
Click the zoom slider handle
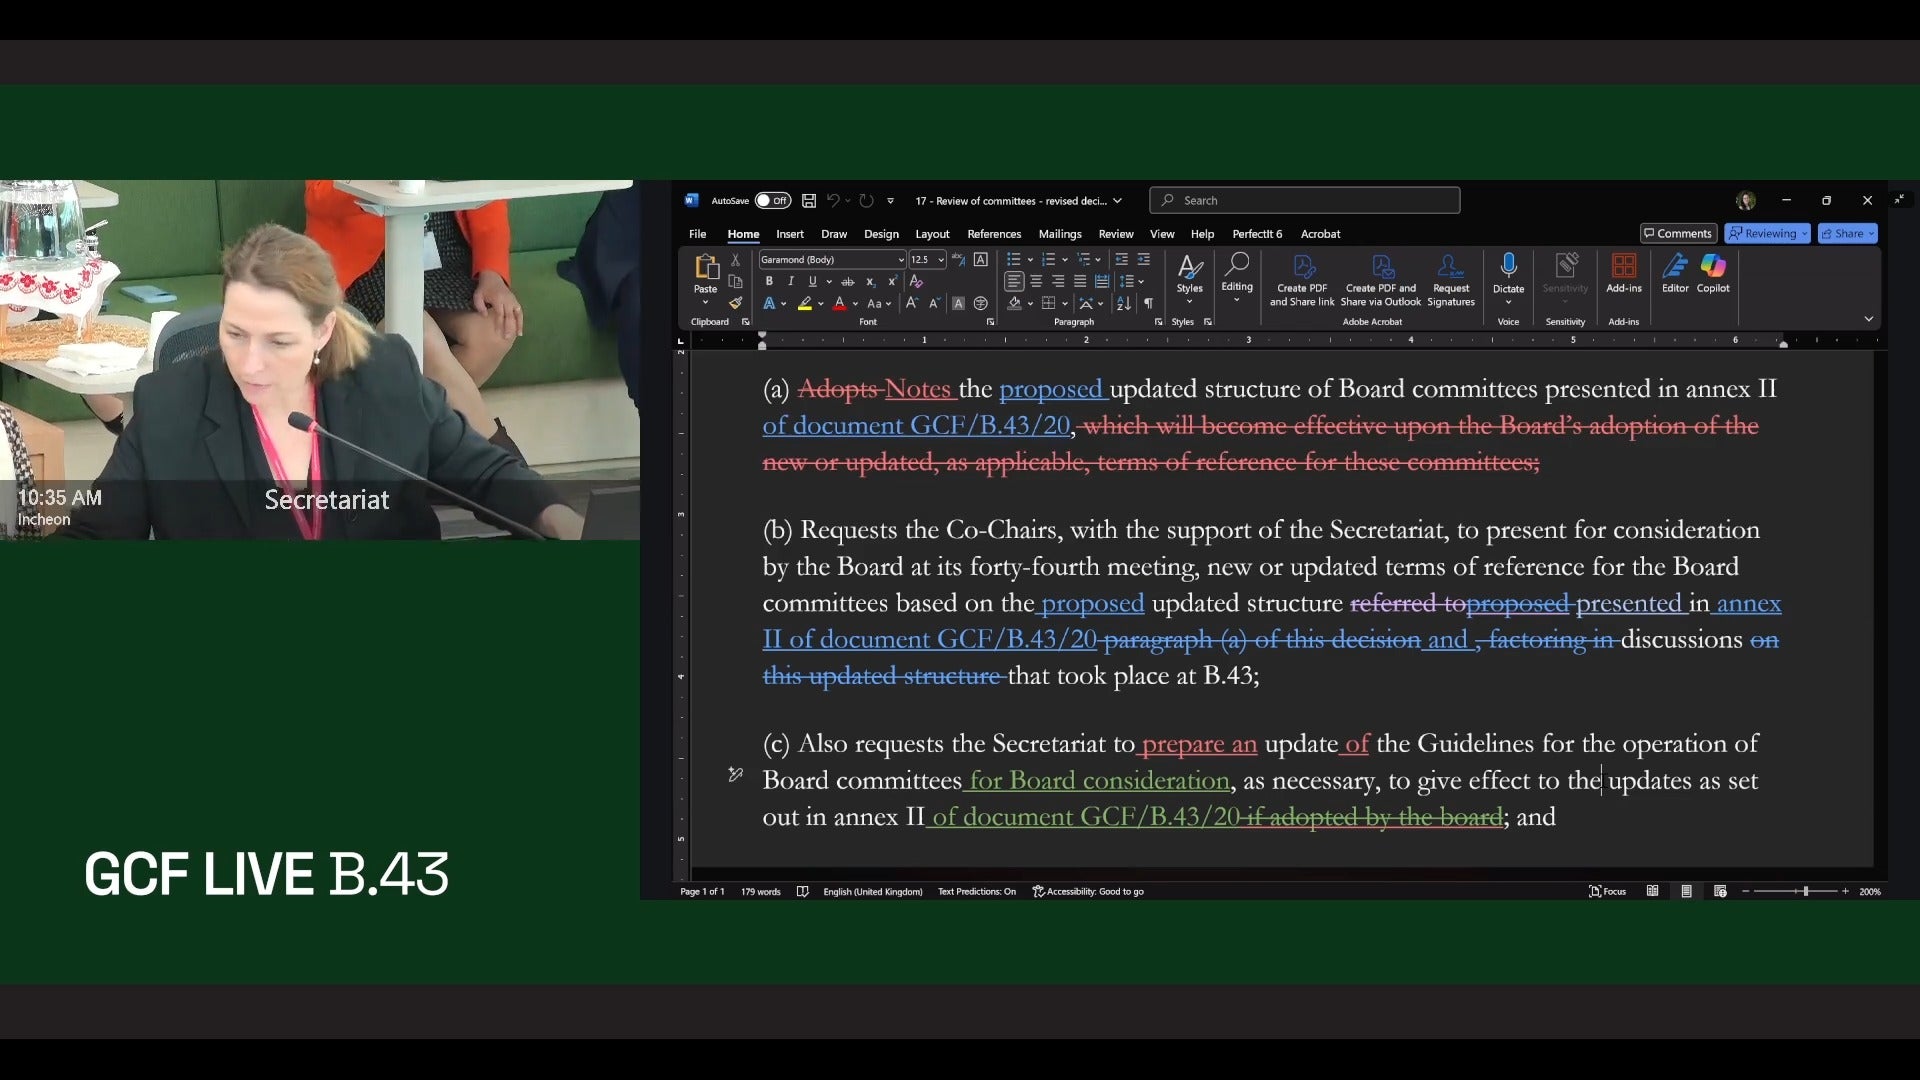1805,891
